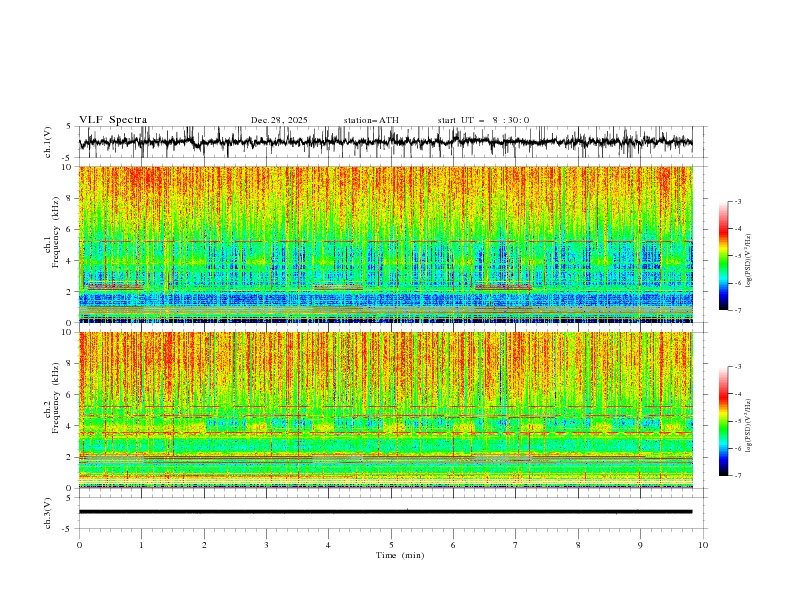Select the "station=ATH" header text
The image size is (792, 612).
tap(371, 120)
